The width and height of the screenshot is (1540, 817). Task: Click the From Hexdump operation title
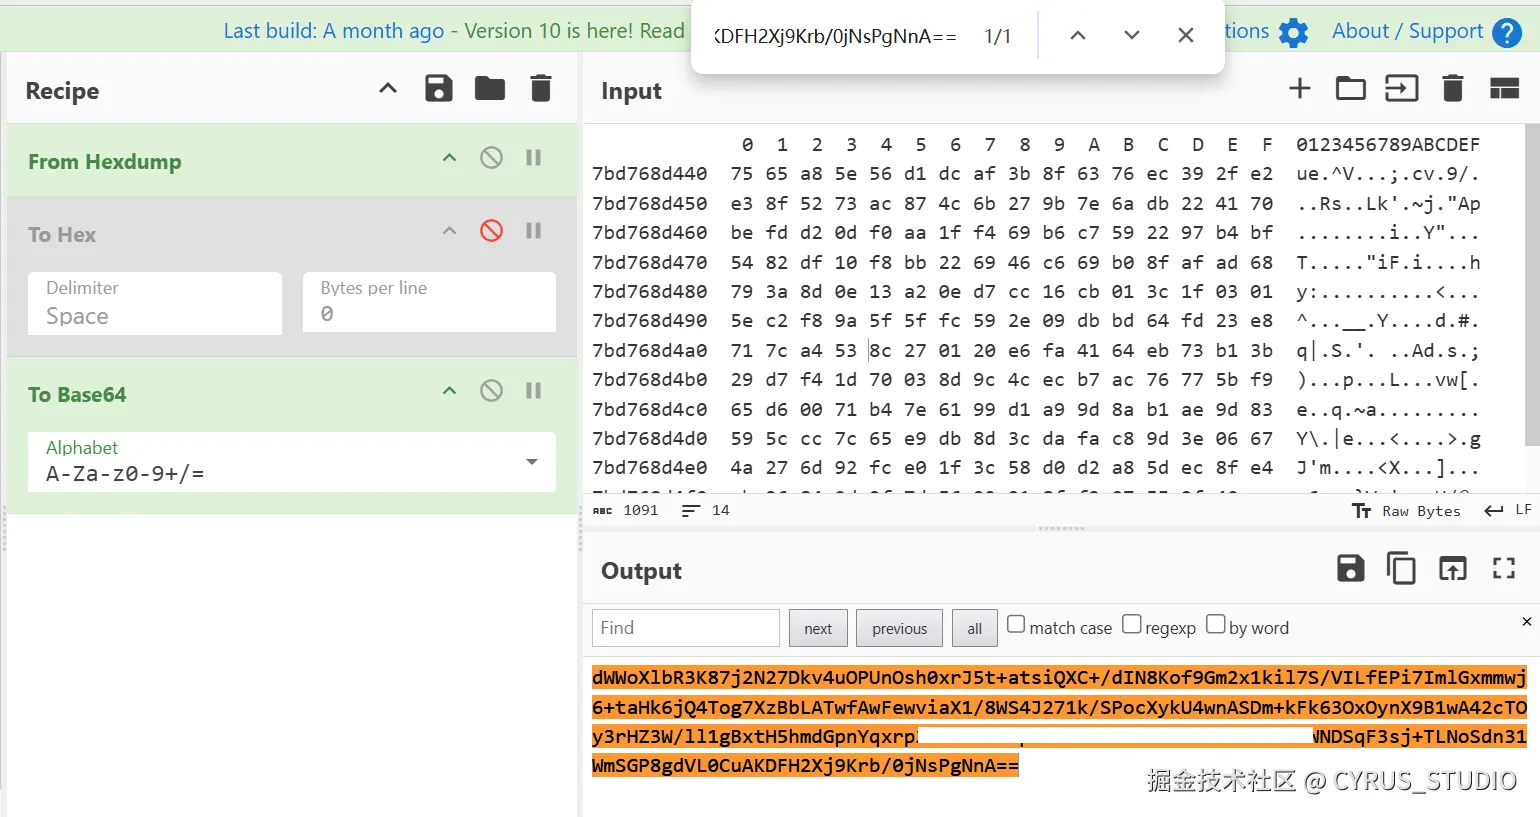tap(105, 161)
